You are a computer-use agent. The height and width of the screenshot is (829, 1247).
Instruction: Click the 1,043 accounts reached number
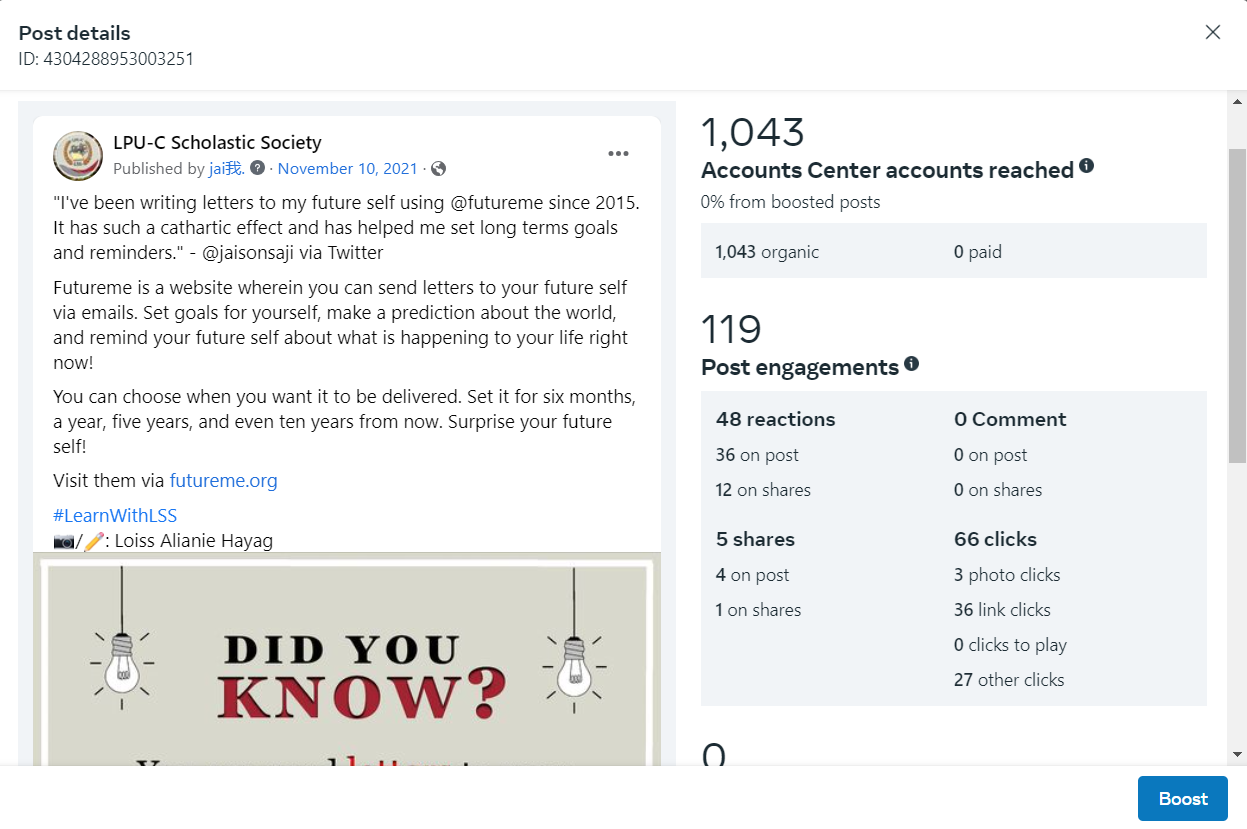pos(753,133)
